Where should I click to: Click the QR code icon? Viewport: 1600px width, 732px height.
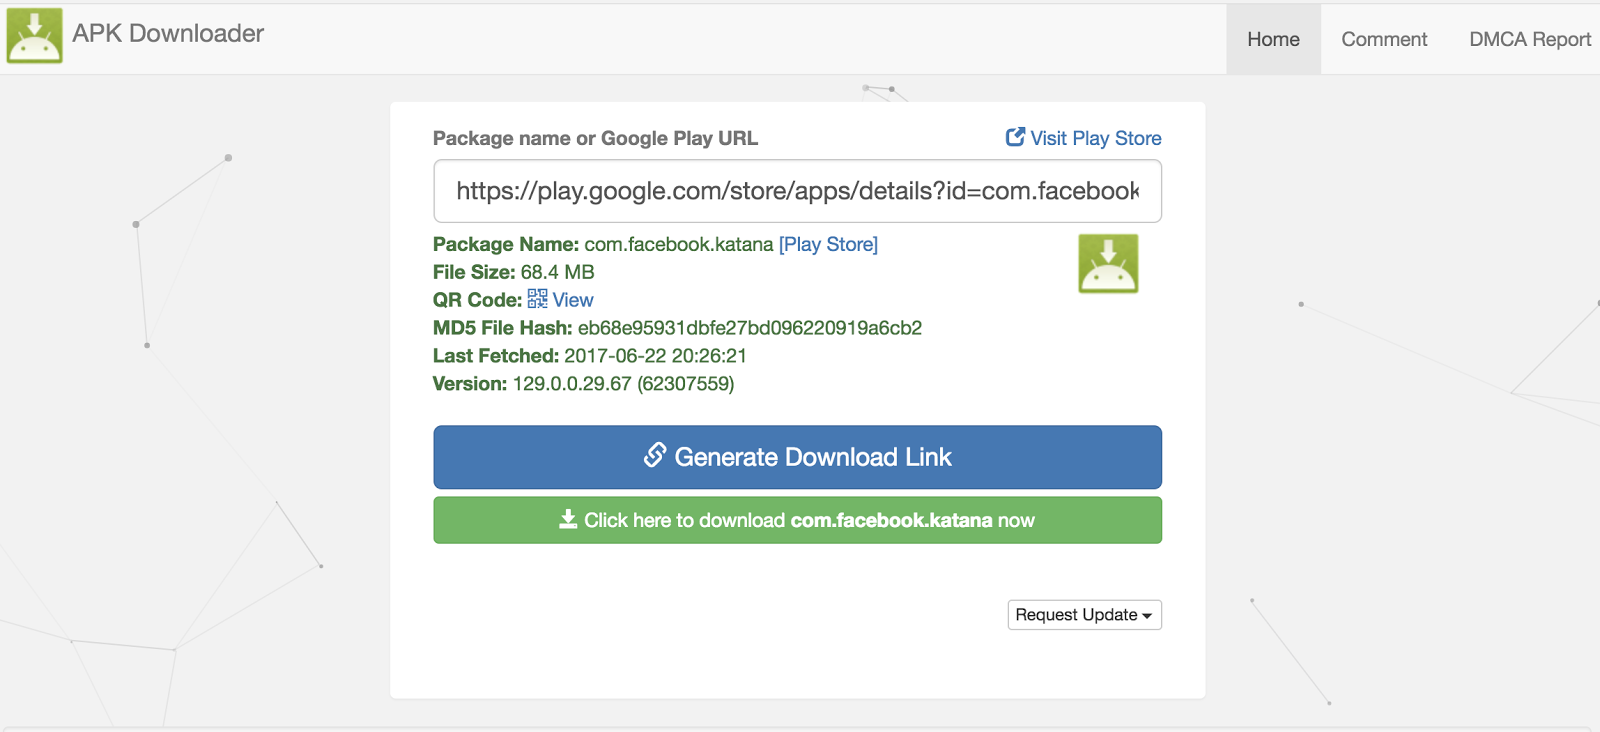[538, 299]
